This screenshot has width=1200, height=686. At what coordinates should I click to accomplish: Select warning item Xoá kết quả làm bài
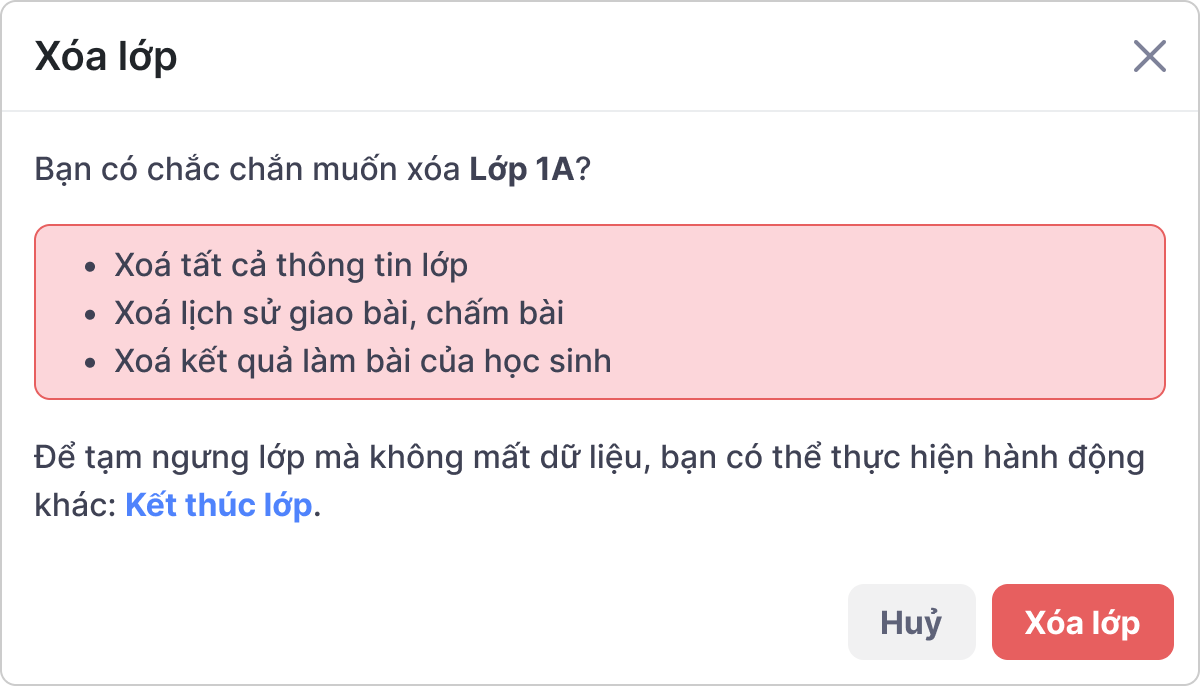tap(362, 361)
